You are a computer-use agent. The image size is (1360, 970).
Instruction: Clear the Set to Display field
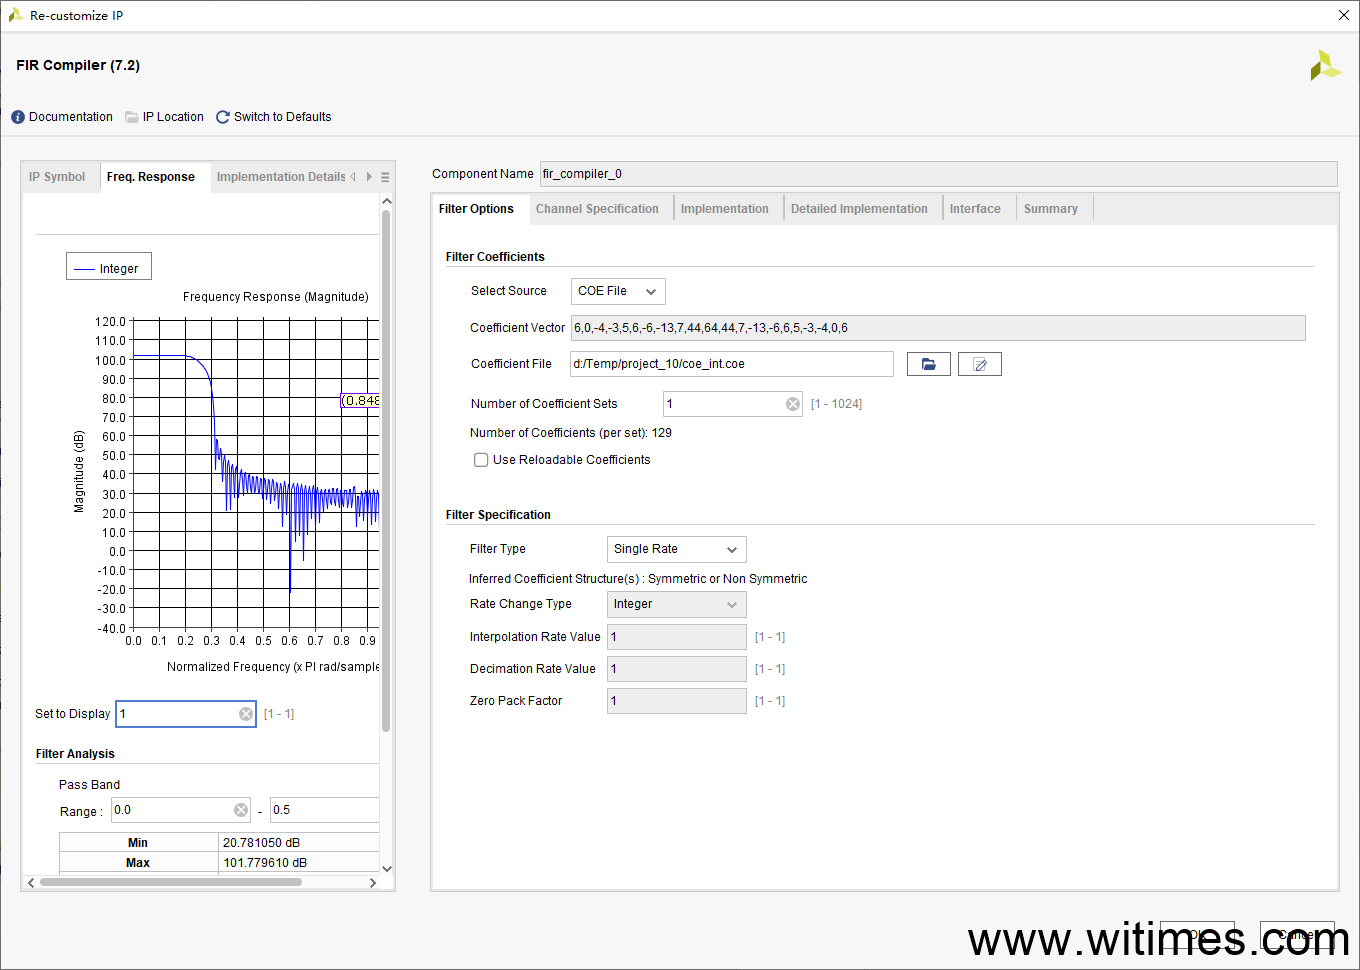(246, 714)
